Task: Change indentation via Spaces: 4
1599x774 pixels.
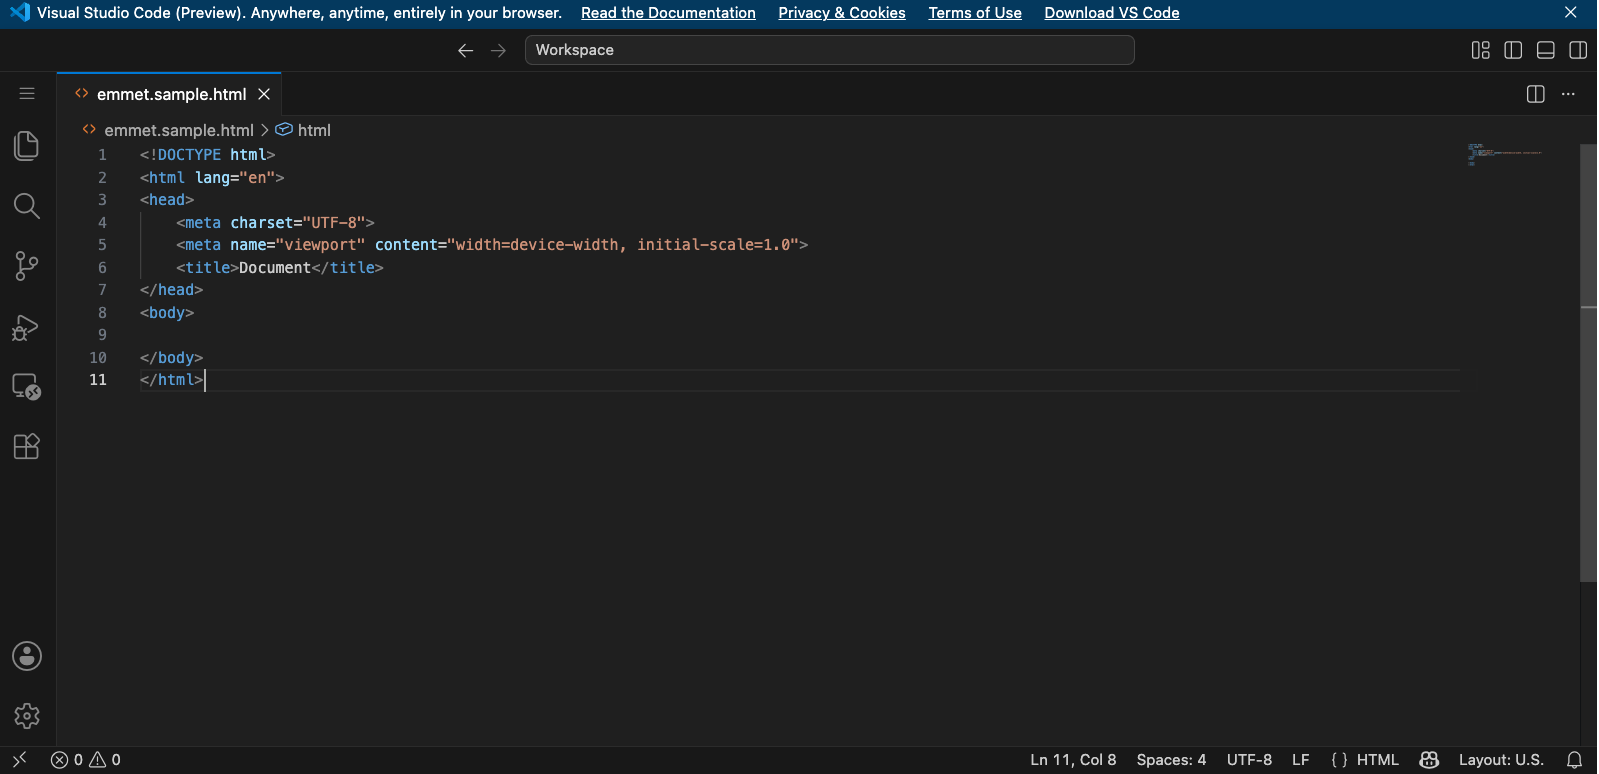Action: point(1171,760)
